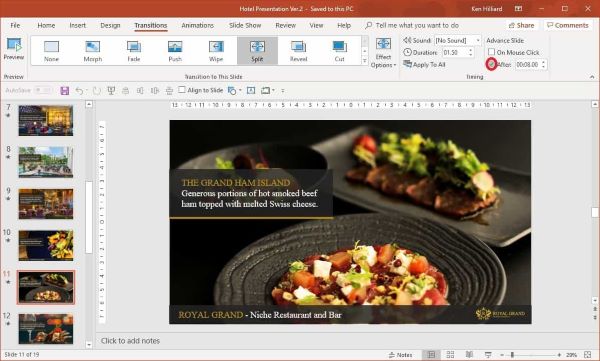Select slide 12 thumbnail
This screenshot has width=600, height=361.
[46, 329]
